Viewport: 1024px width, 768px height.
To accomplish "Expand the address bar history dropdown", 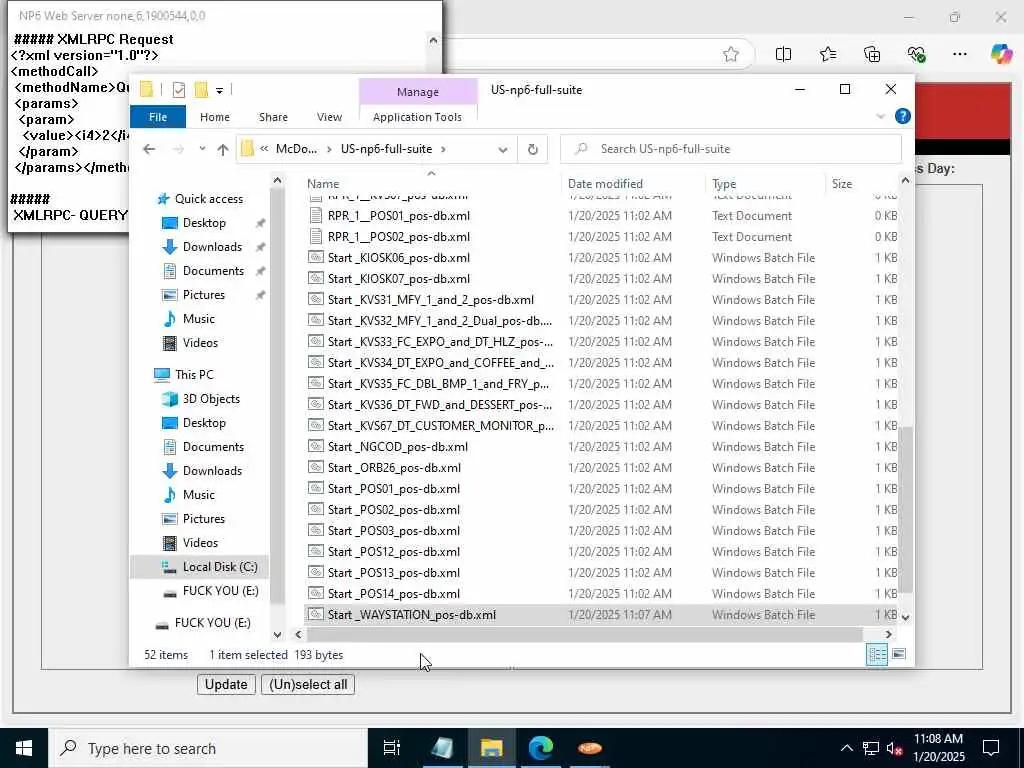I will tap(503, 150).
